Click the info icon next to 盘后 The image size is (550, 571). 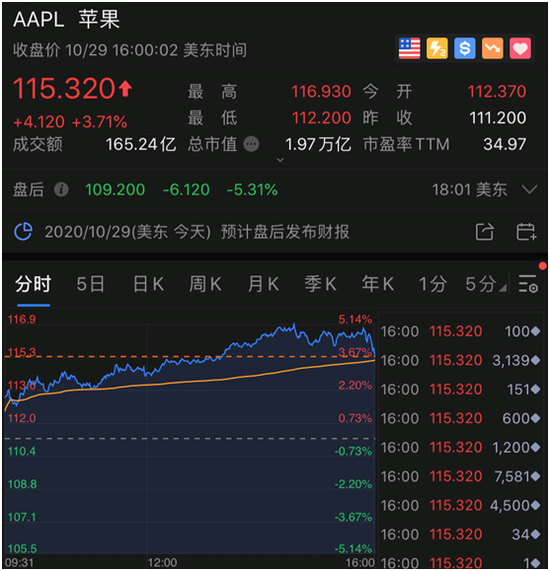61,190
